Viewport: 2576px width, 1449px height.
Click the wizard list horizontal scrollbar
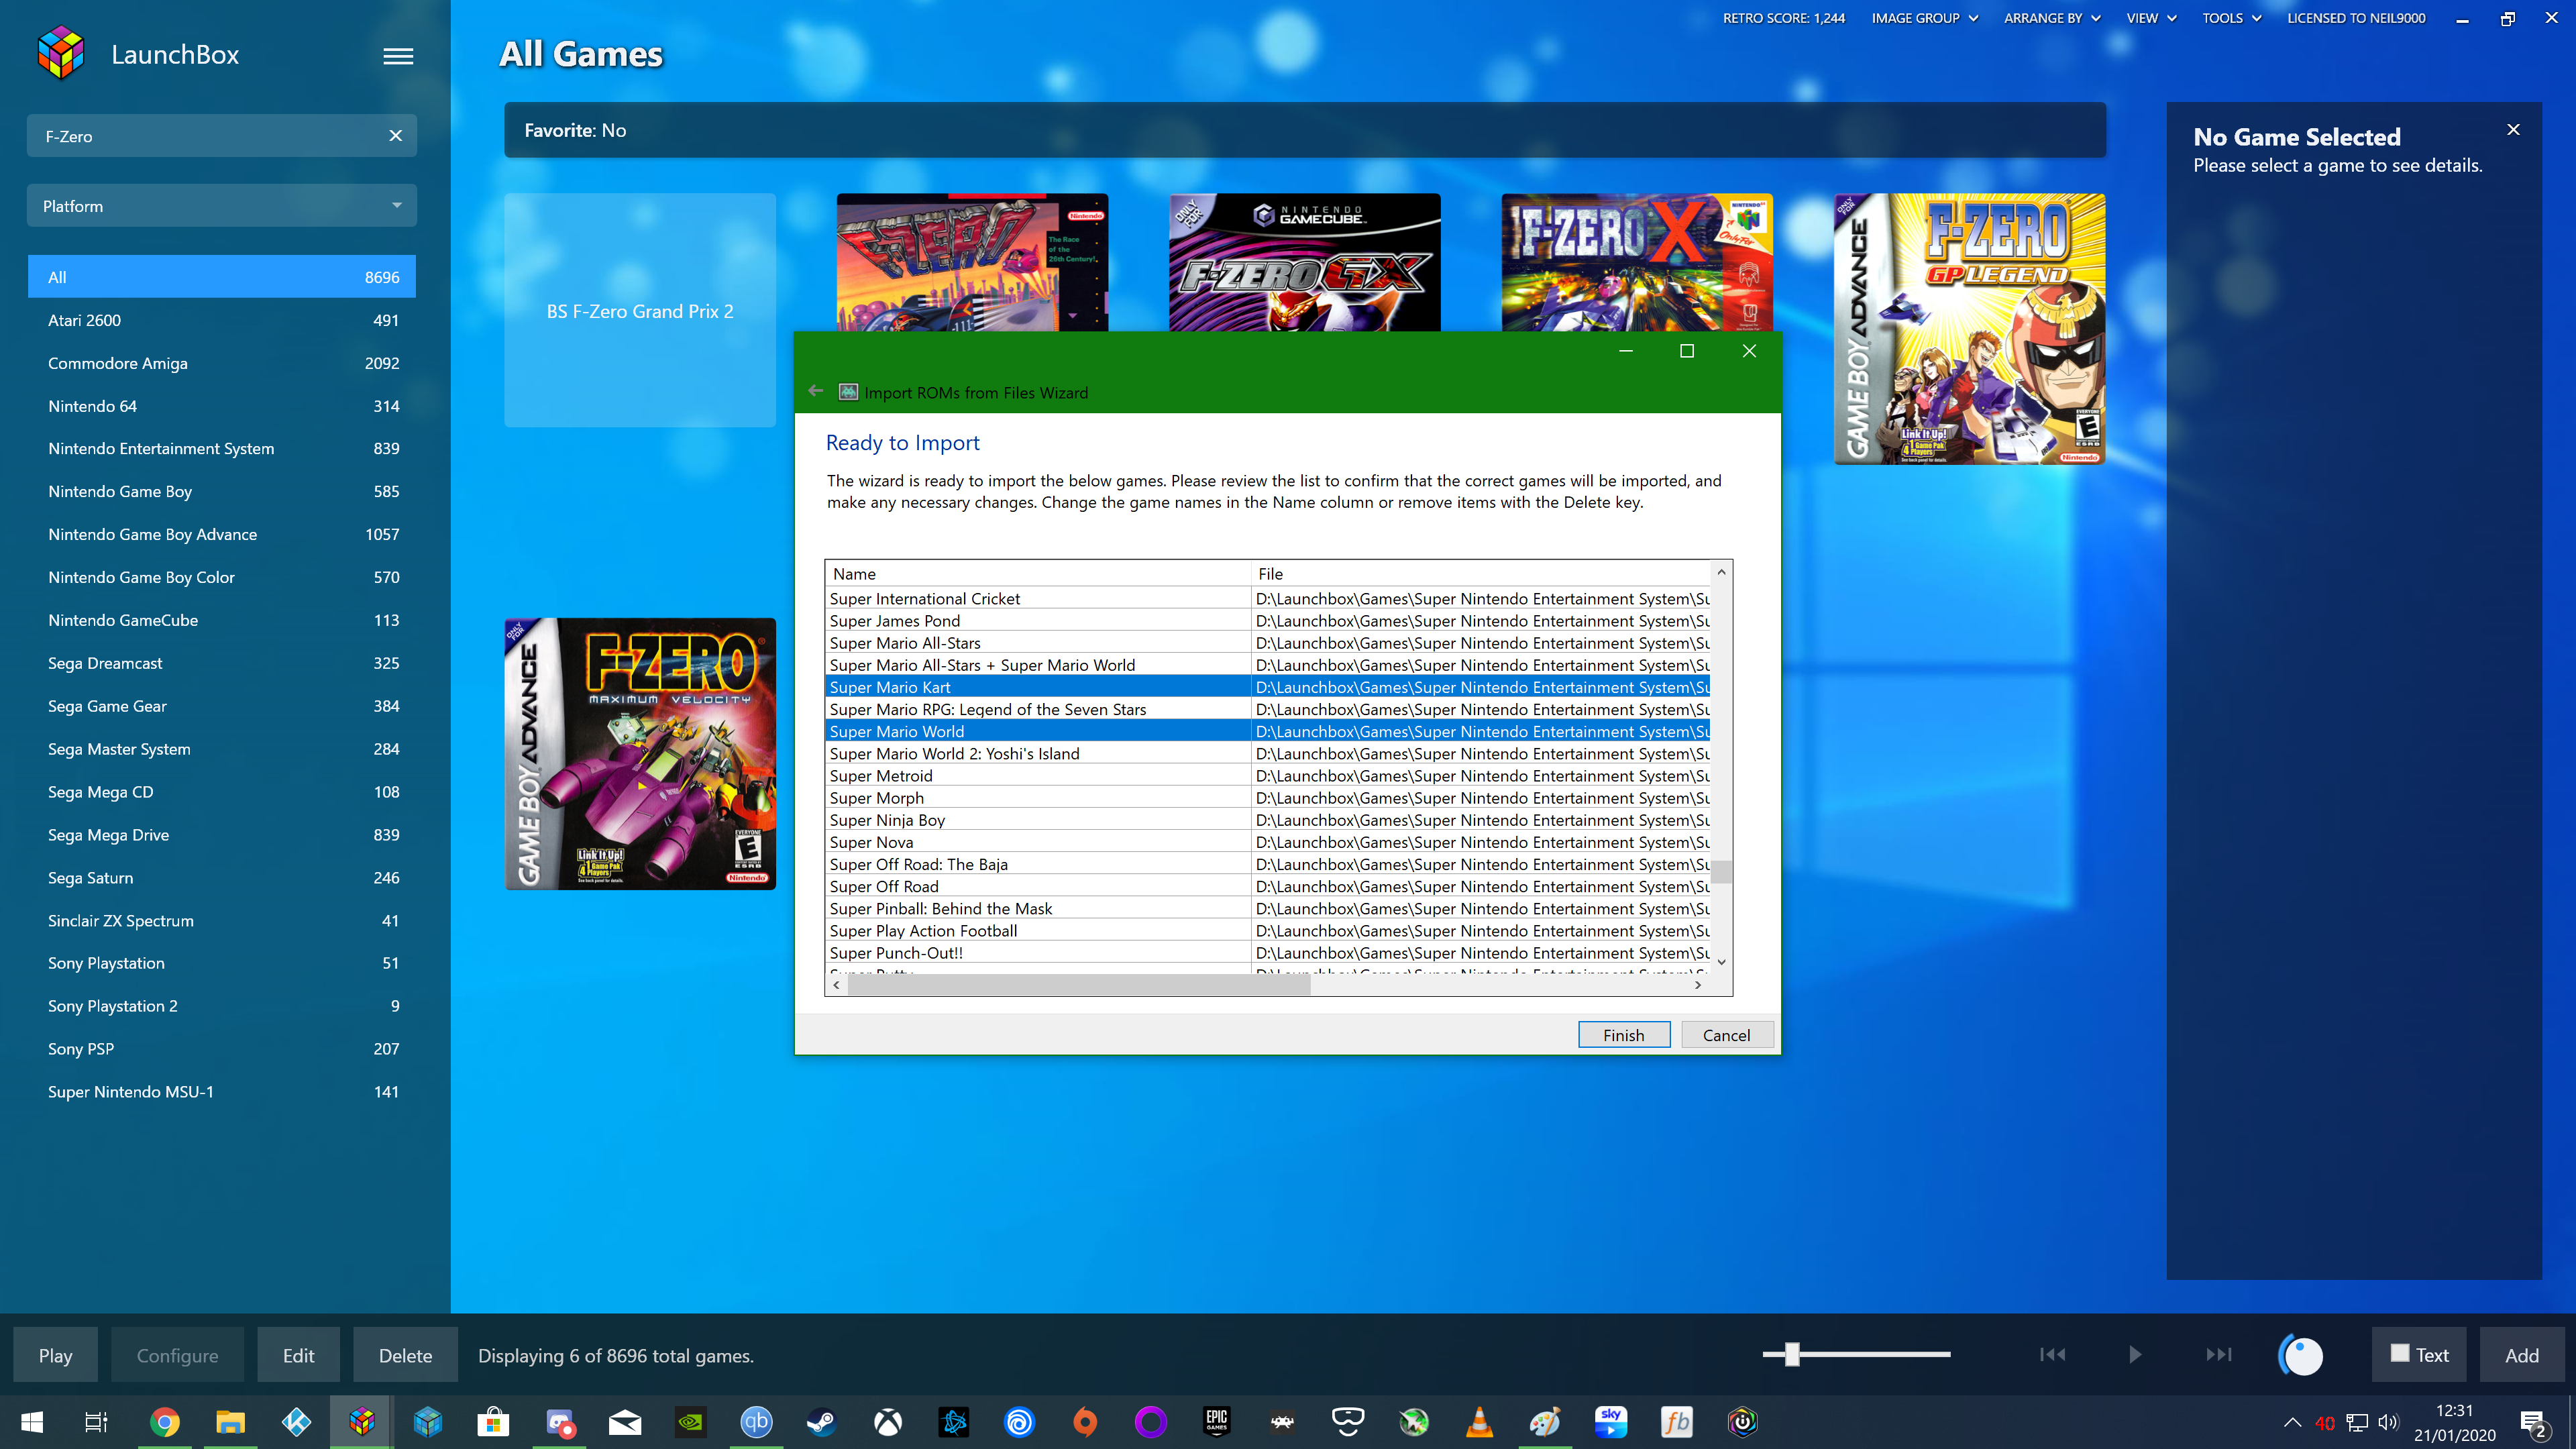click(1078, 985)
